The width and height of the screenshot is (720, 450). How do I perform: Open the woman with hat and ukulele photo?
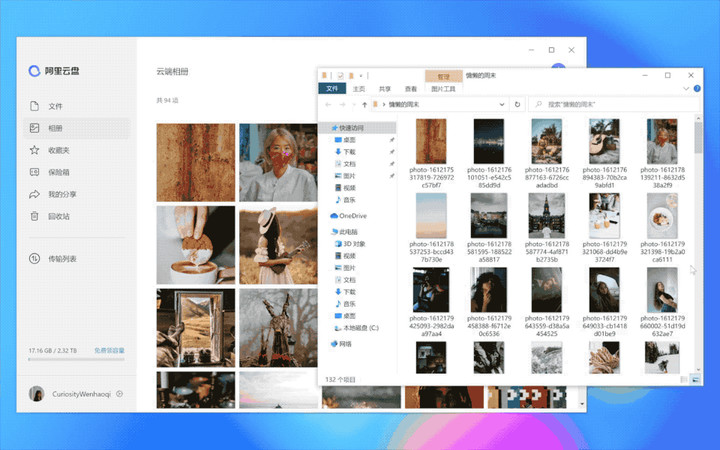(278, 245)
